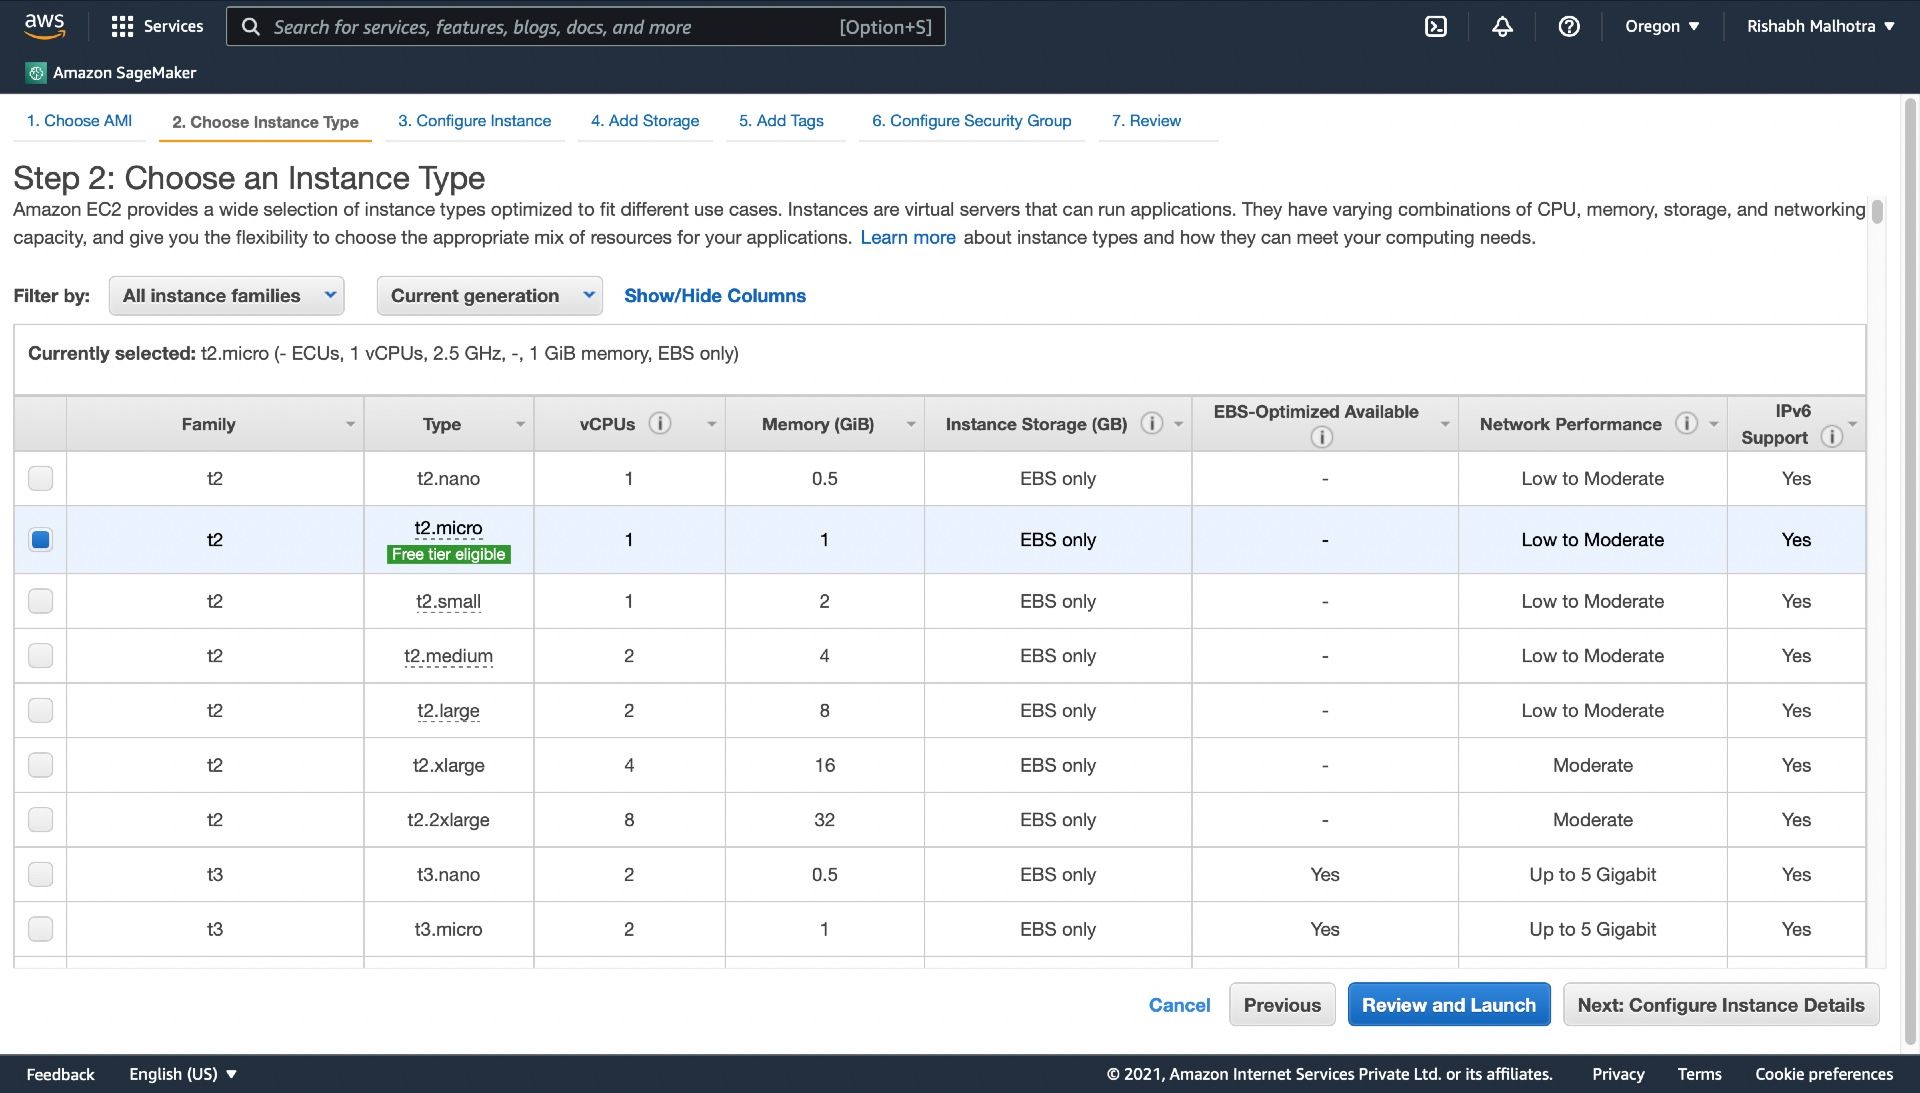
Task: Click the t2.large type name
Action: coord(448,711)
